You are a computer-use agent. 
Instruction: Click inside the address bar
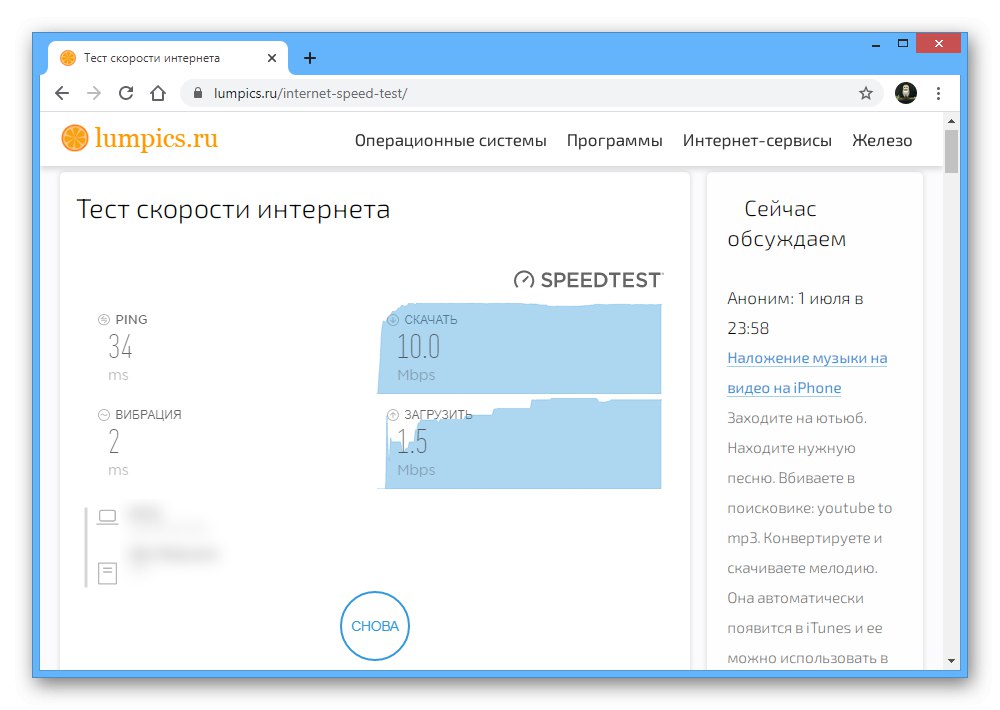(400, 92)
